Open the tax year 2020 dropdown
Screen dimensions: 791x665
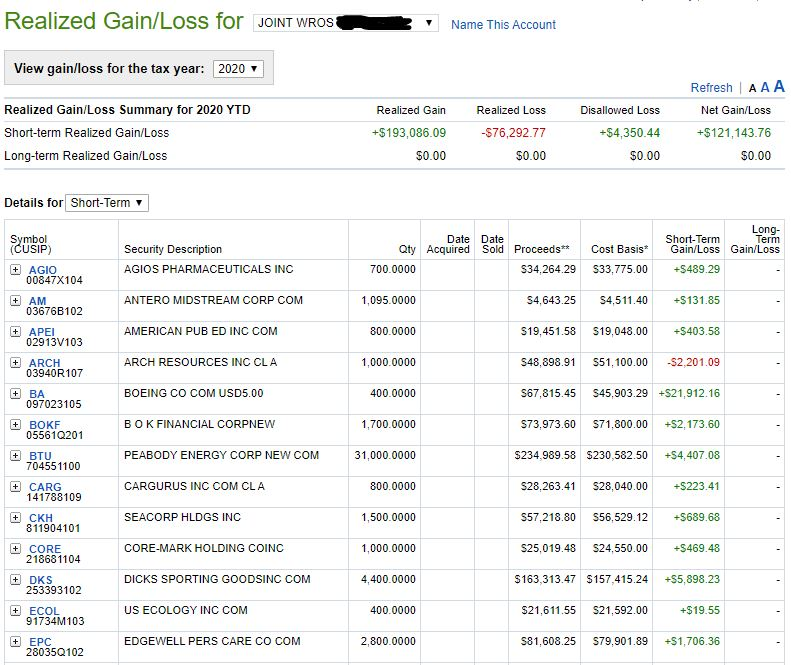click(238, 69)
